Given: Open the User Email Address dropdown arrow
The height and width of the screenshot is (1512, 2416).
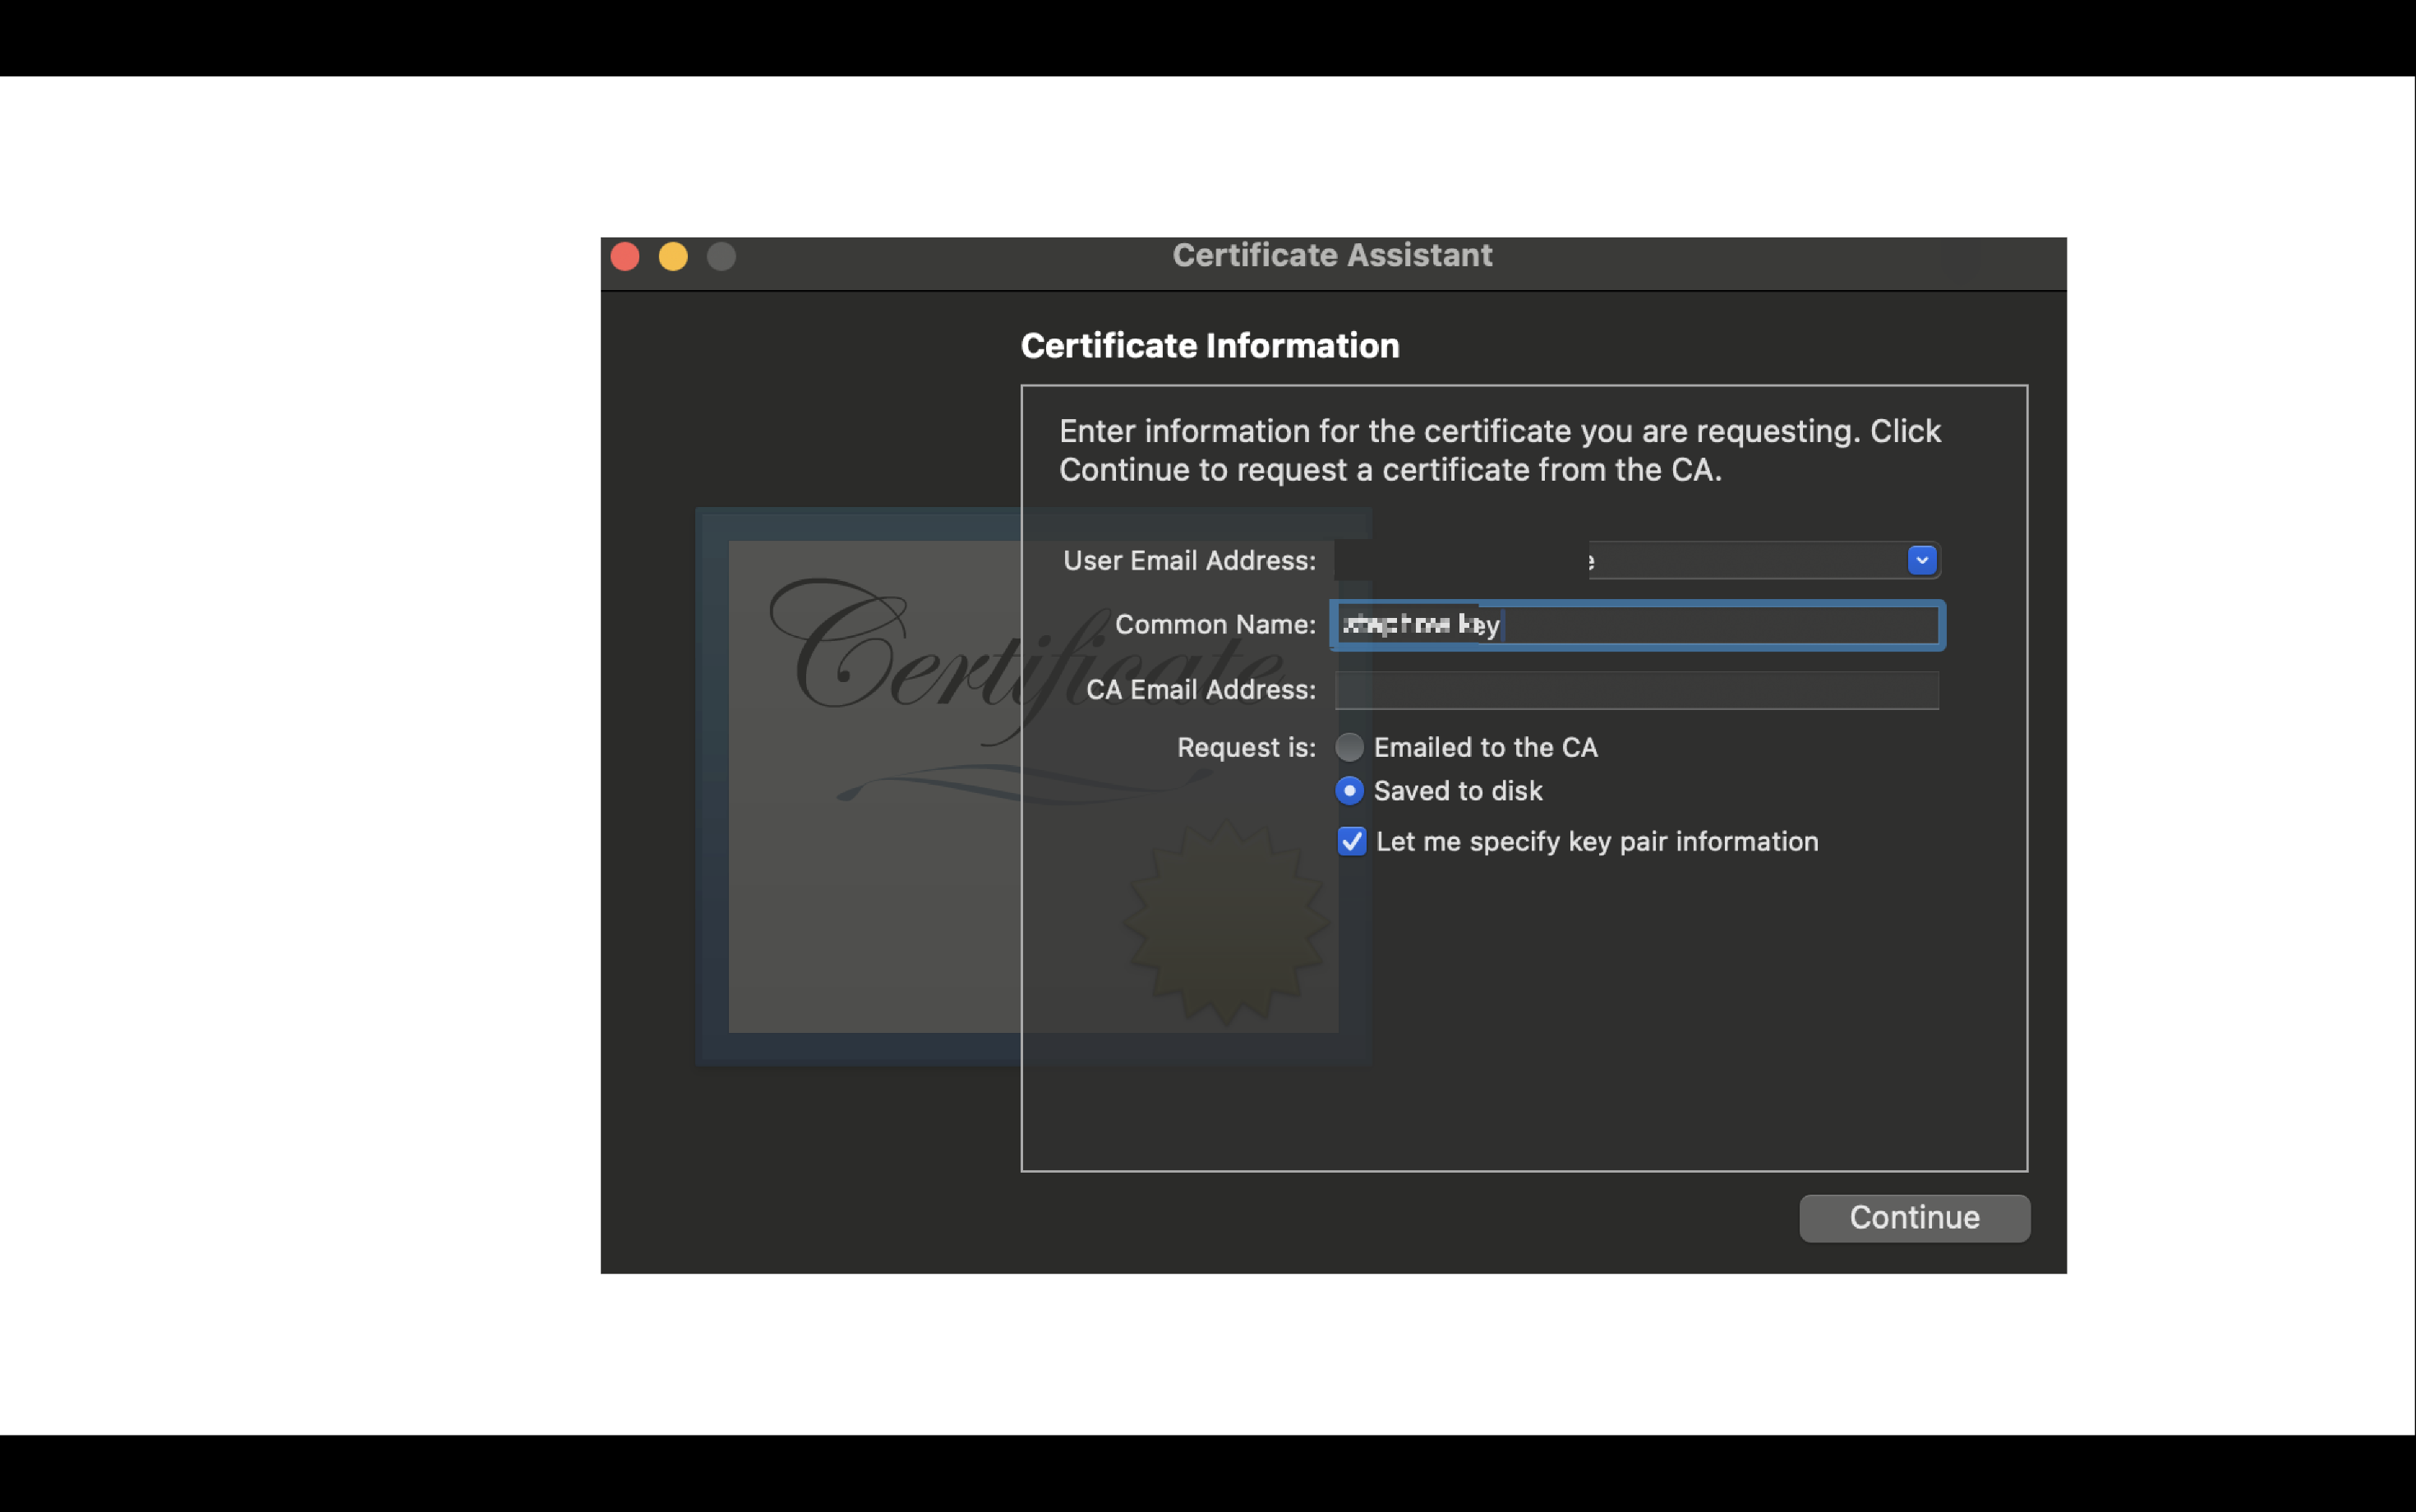Looking at the screenshot, I should 1921,560.
